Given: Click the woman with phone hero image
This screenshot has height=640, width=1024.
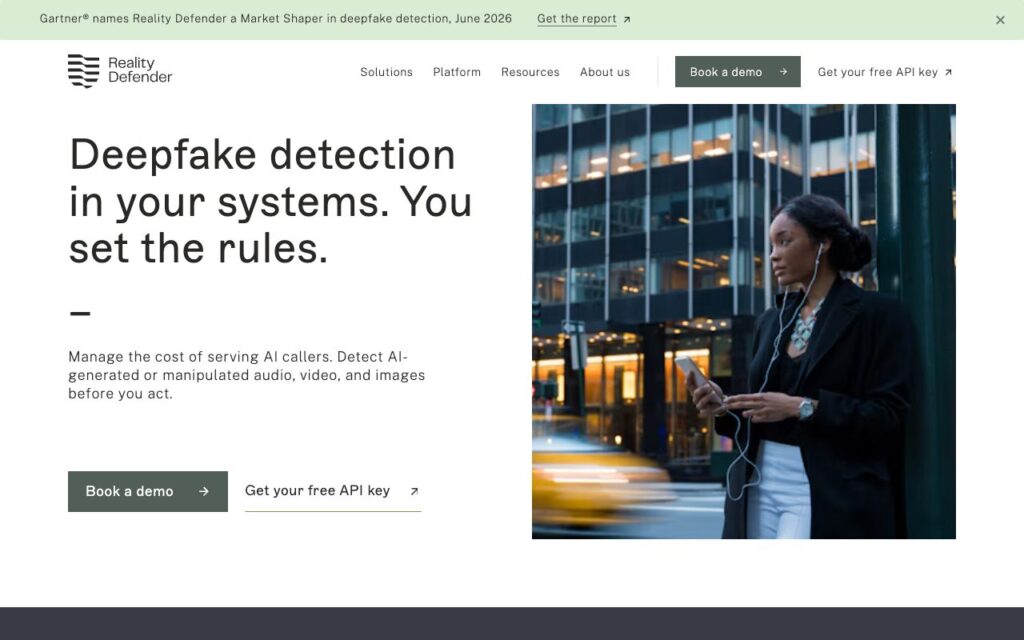Looking at the screenshot, I should [744, 321].
